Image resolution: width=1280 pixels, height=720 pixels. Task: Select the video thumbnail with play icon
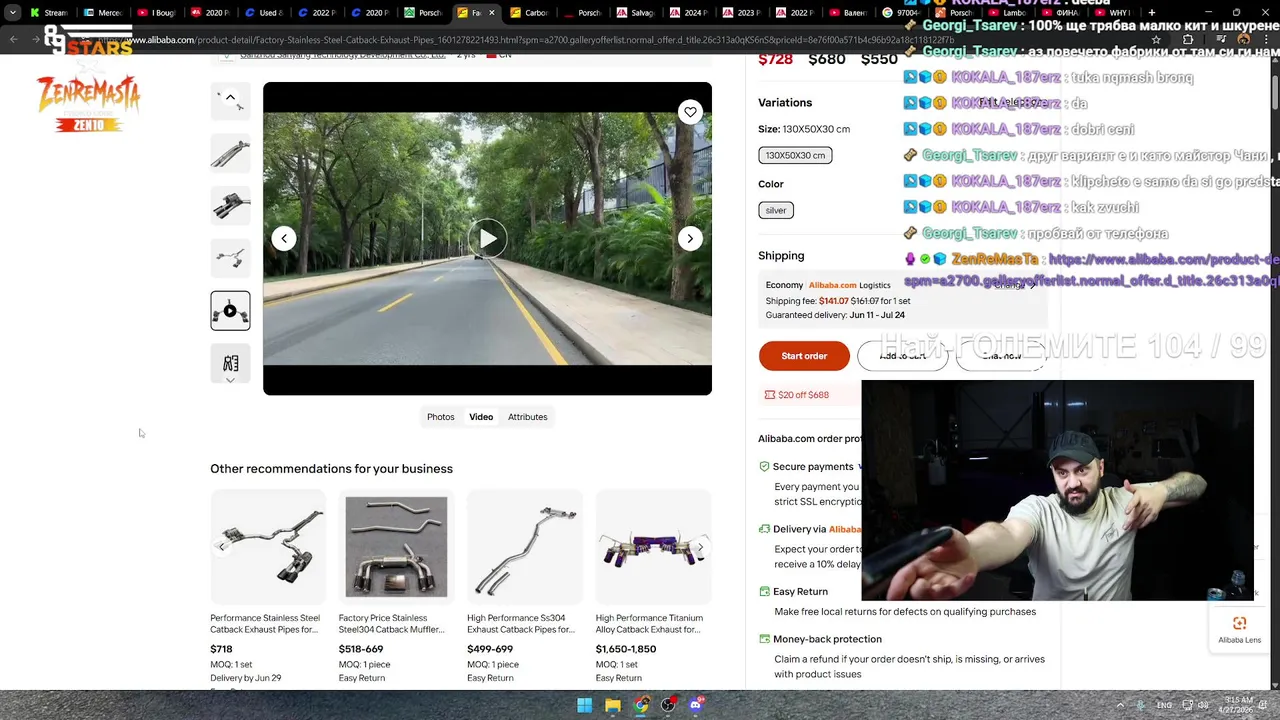(x=230, y=311)
